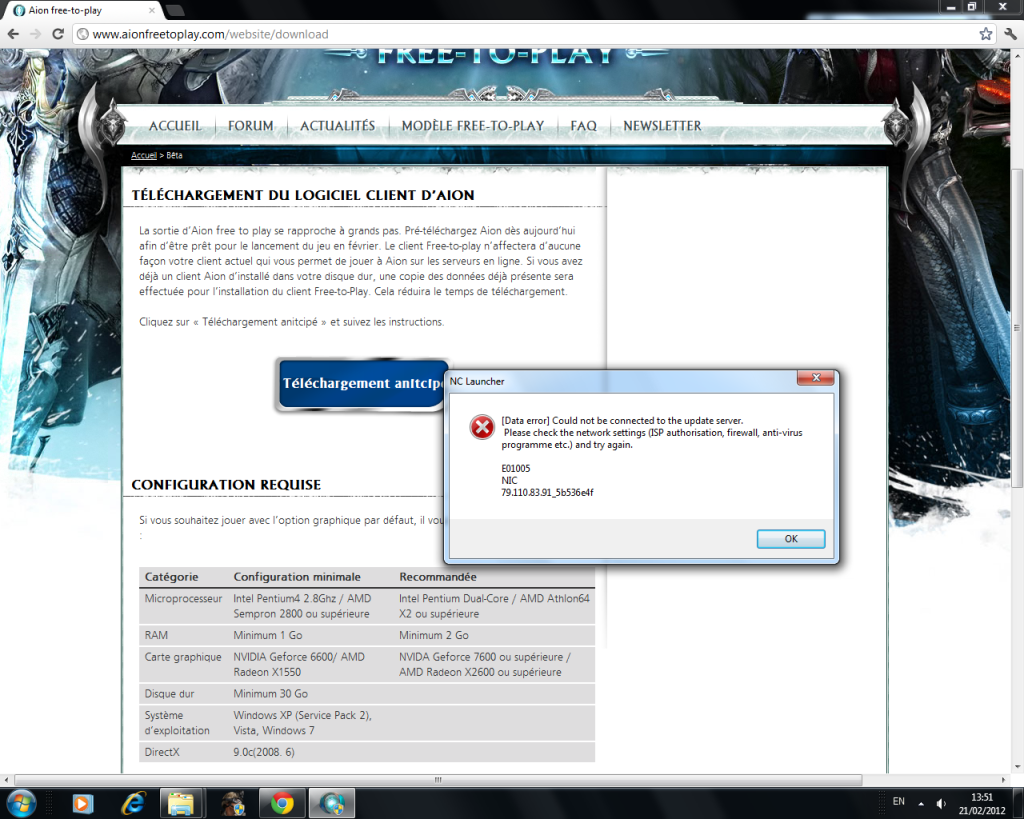The width and height of the screenshot is (1024, 819).
Task: Click the OK button in NC Launcher dialog
Action: tap(790, 539)
